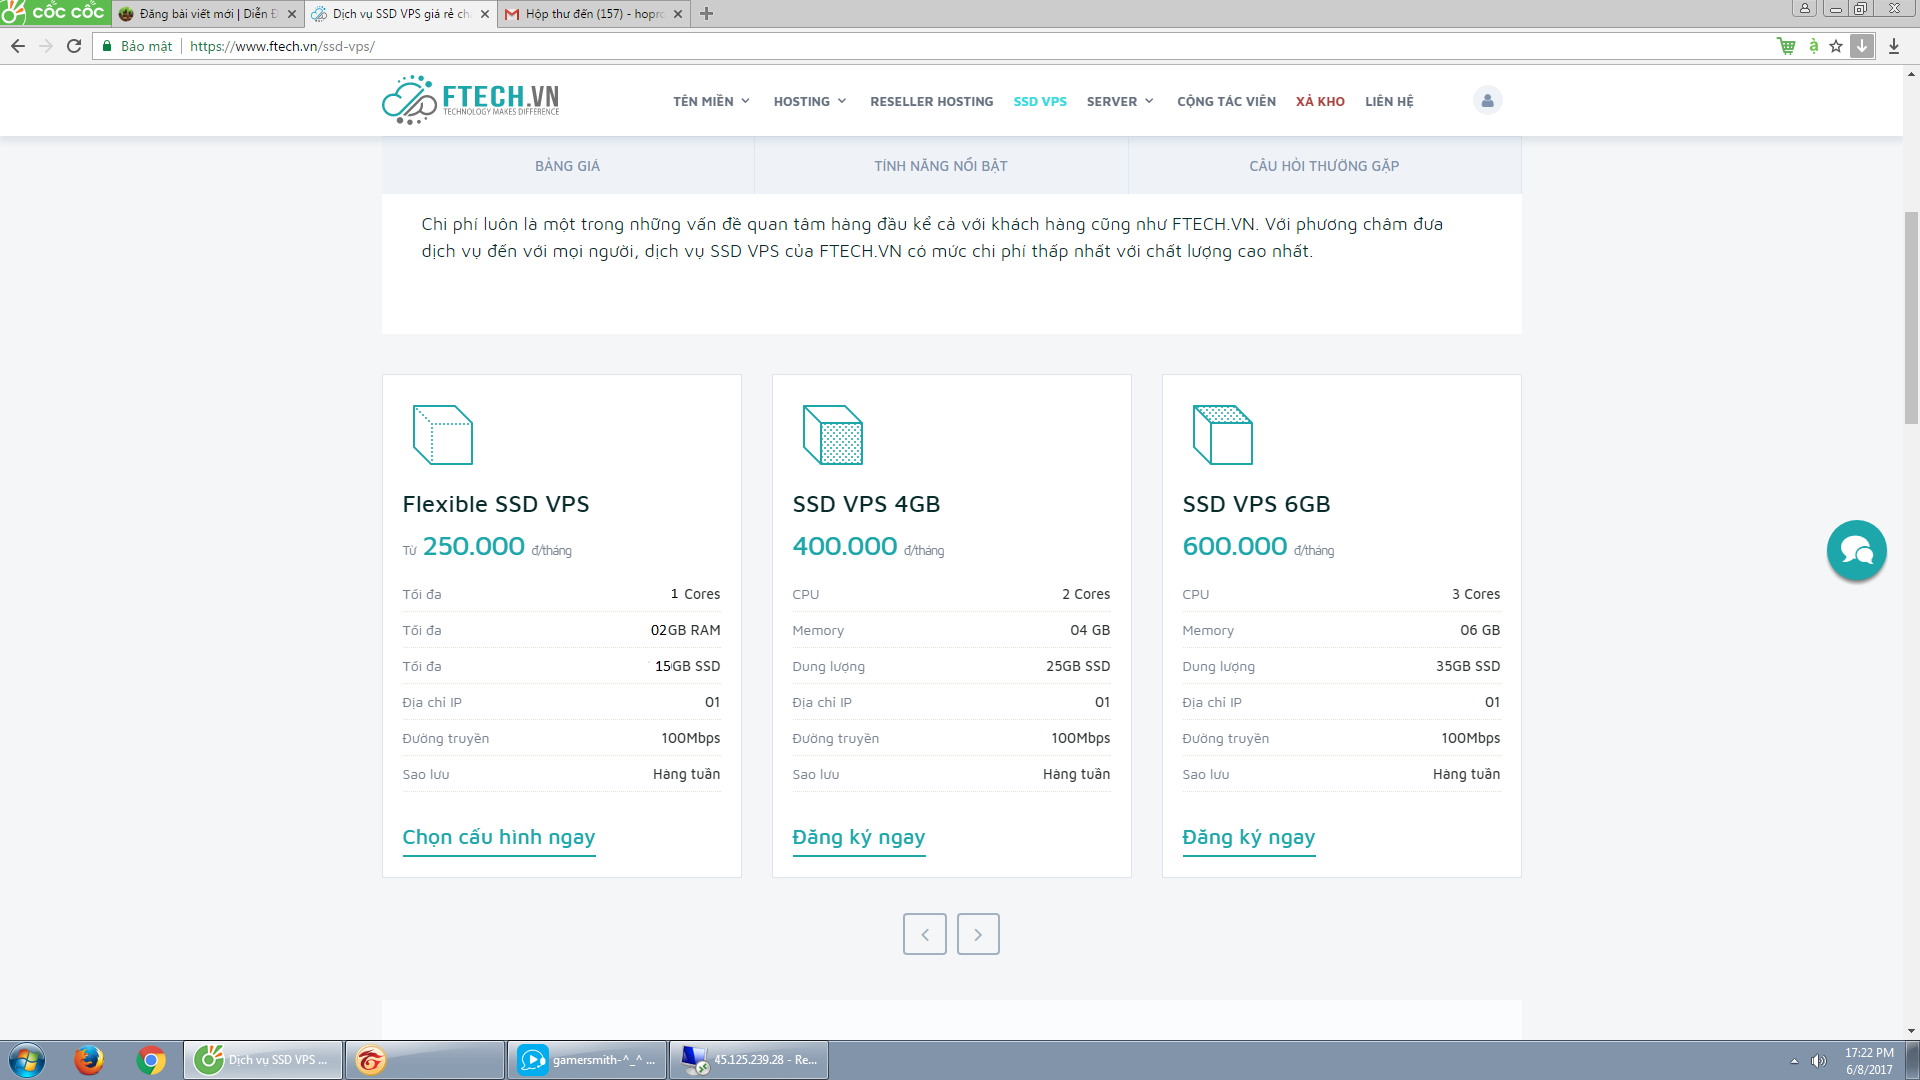Click the user account icon in header
Screen dimensions: 1920x1080
click(1487, 101)
